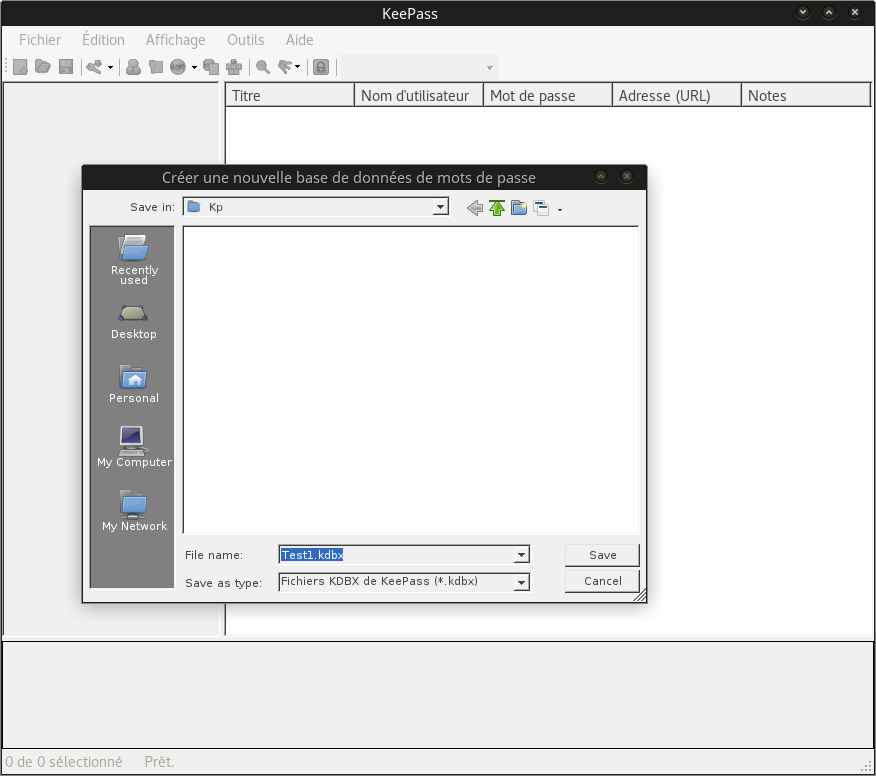
Task: Open the Édition menu
Action: [x=103, y=40]
